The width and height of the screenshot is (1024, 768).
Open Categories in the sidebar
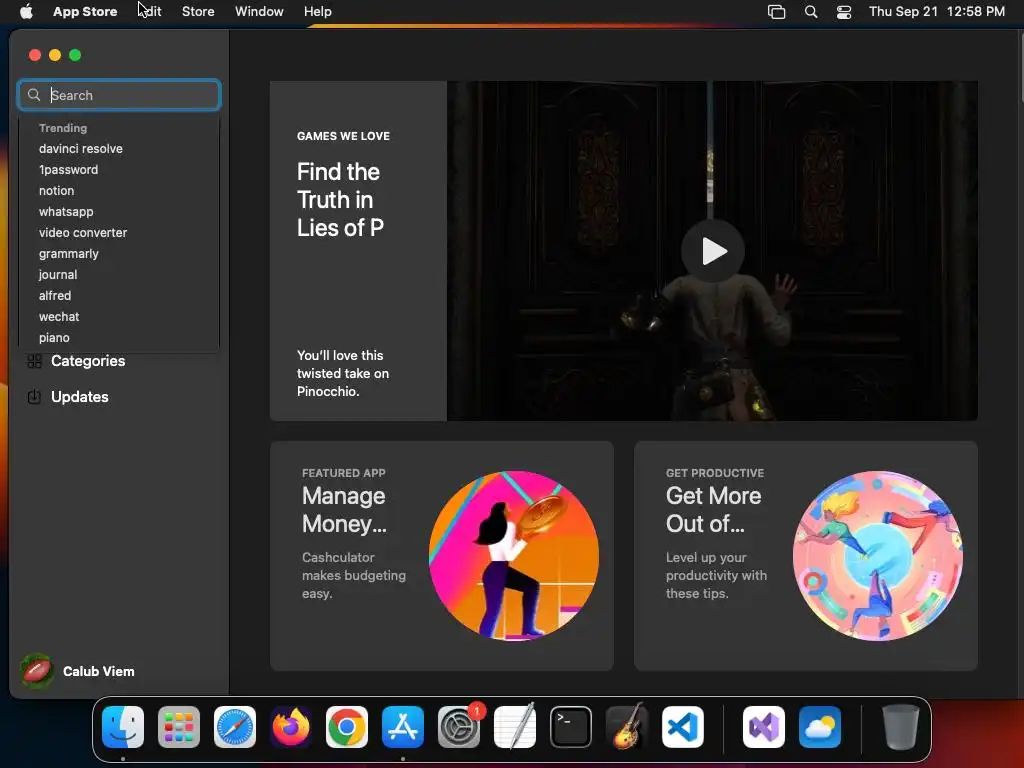(88, 360)
